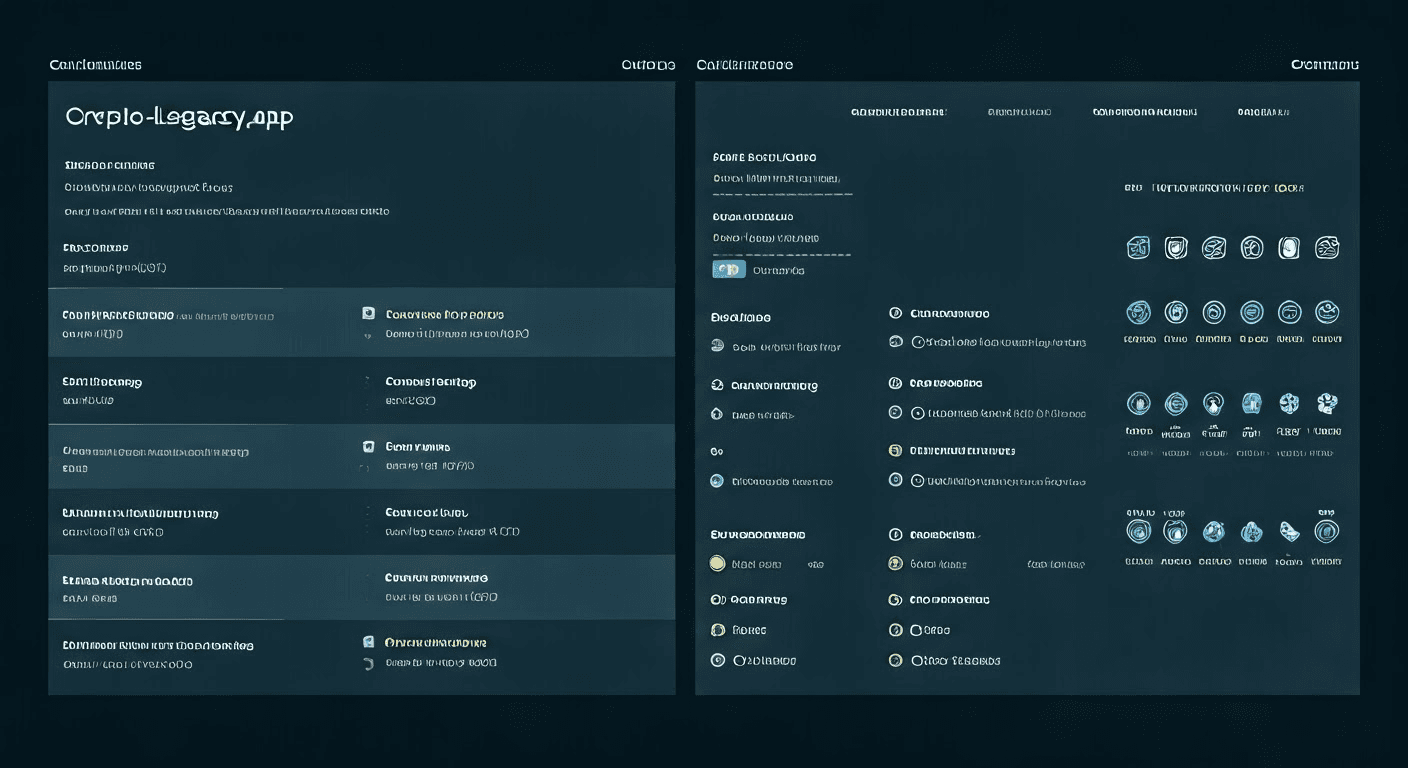Select bottom radio option in middle column
The height and width of the screenshot is (768, 1408).
(x=896, y=660)
